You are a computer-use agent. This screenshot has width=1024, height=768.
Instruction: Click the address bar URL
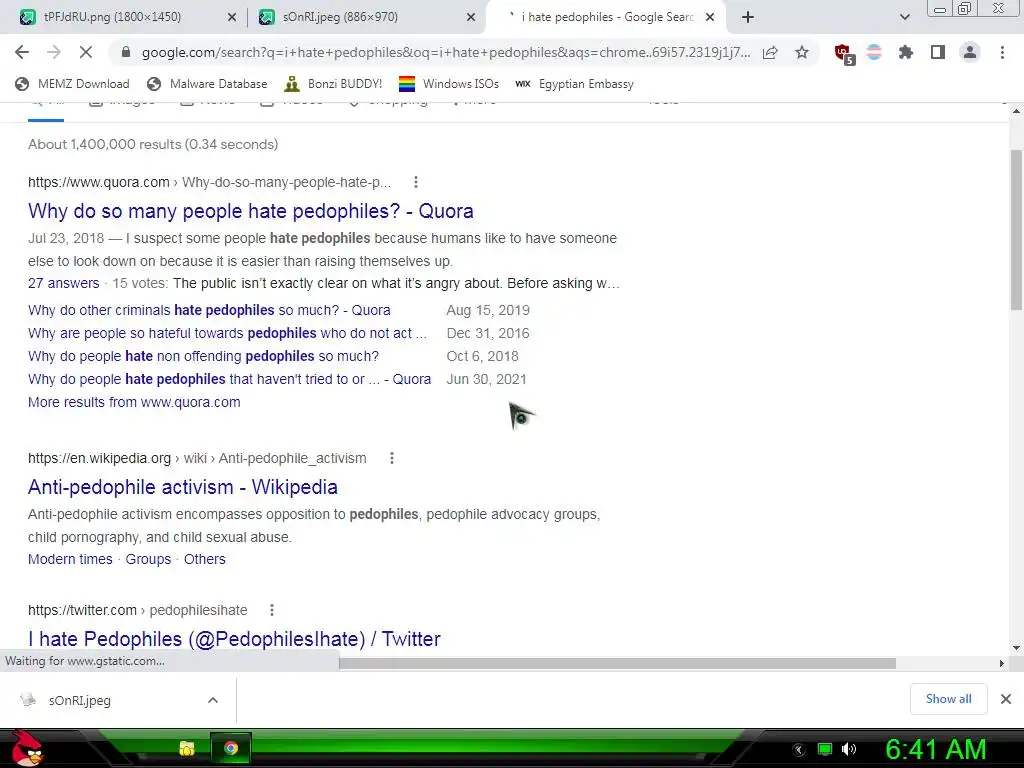click(446, 52)
